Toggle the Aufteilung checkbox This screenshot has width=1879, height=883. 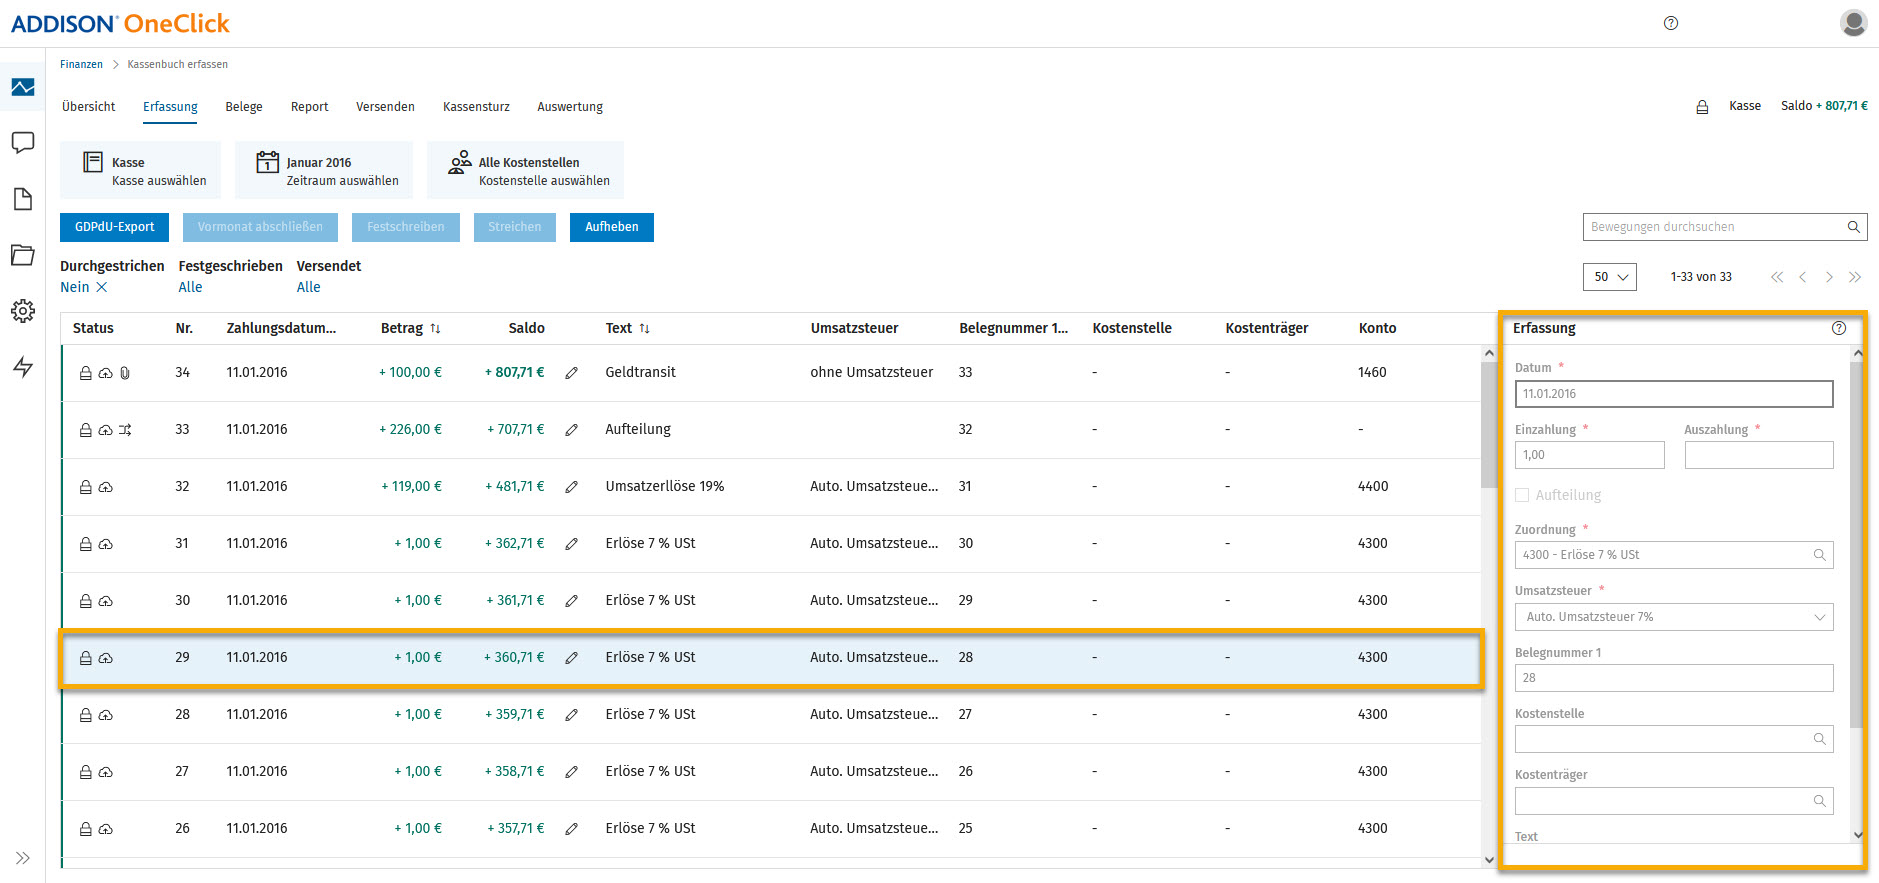click(1522, 495)
